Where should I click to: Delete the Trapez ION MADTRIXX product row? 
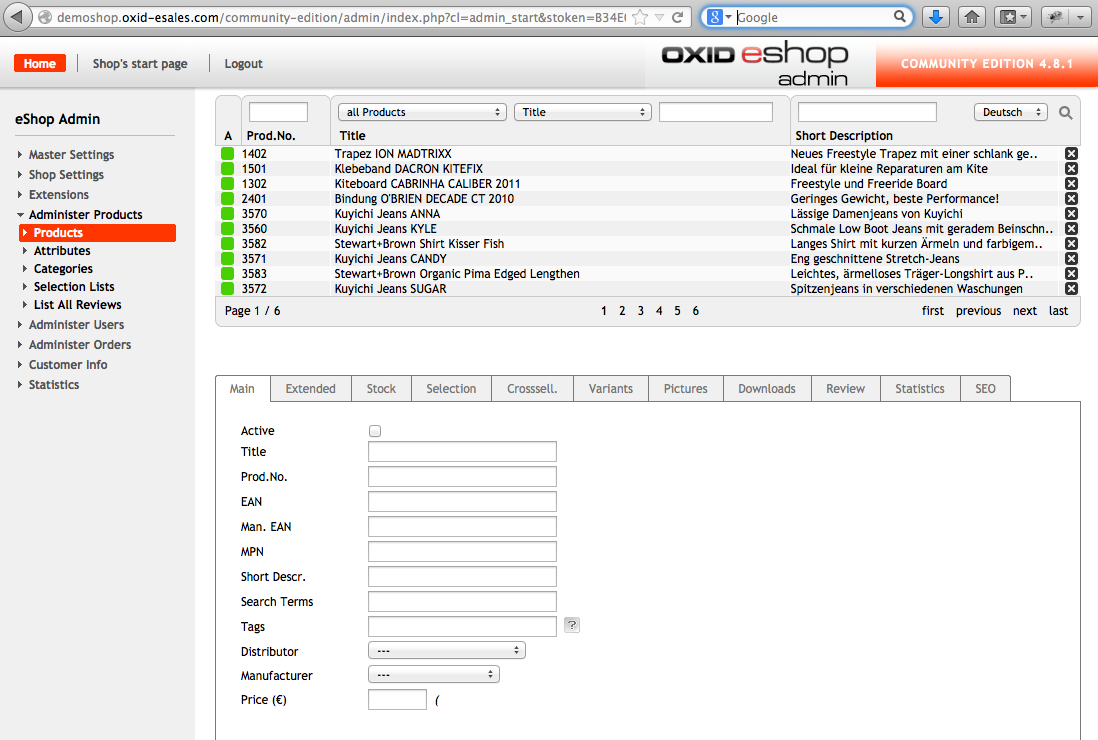[1071, 154]
